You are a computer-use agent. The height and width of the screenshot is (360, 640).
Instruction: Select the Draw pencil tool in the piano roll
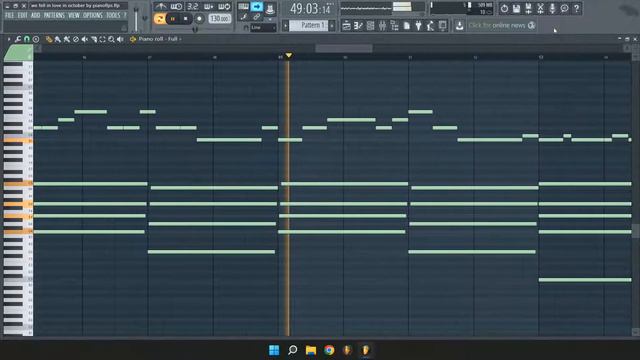(49, 39)
